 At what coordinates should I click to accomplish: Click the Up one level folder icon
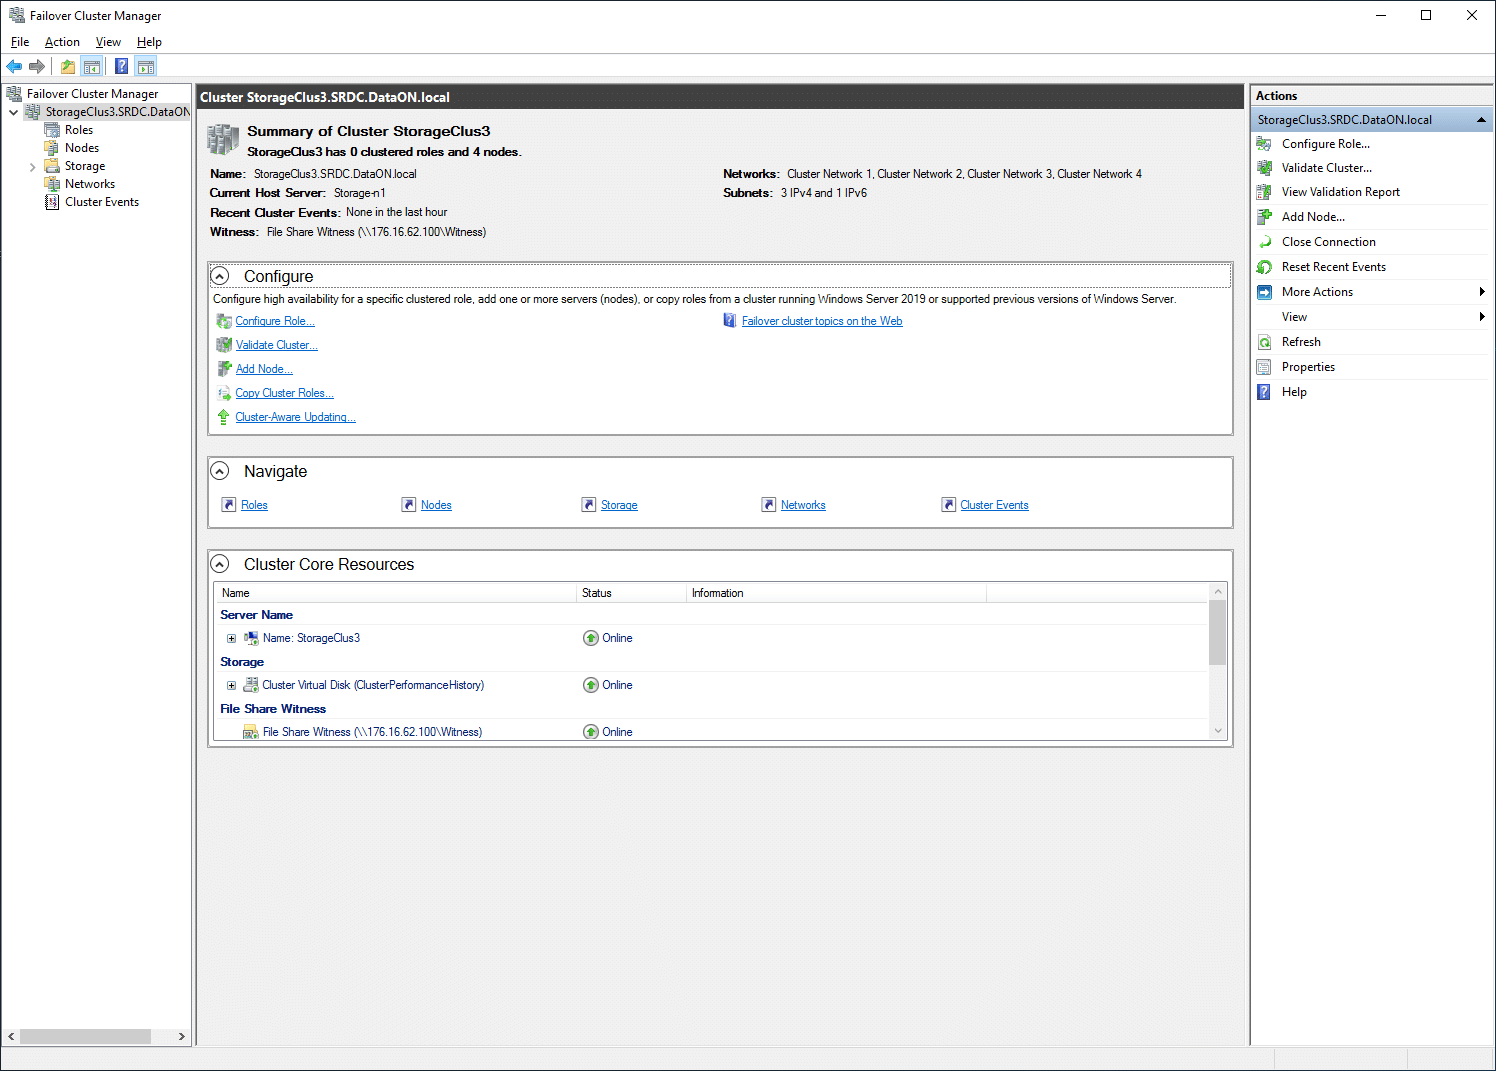[68, 67]
